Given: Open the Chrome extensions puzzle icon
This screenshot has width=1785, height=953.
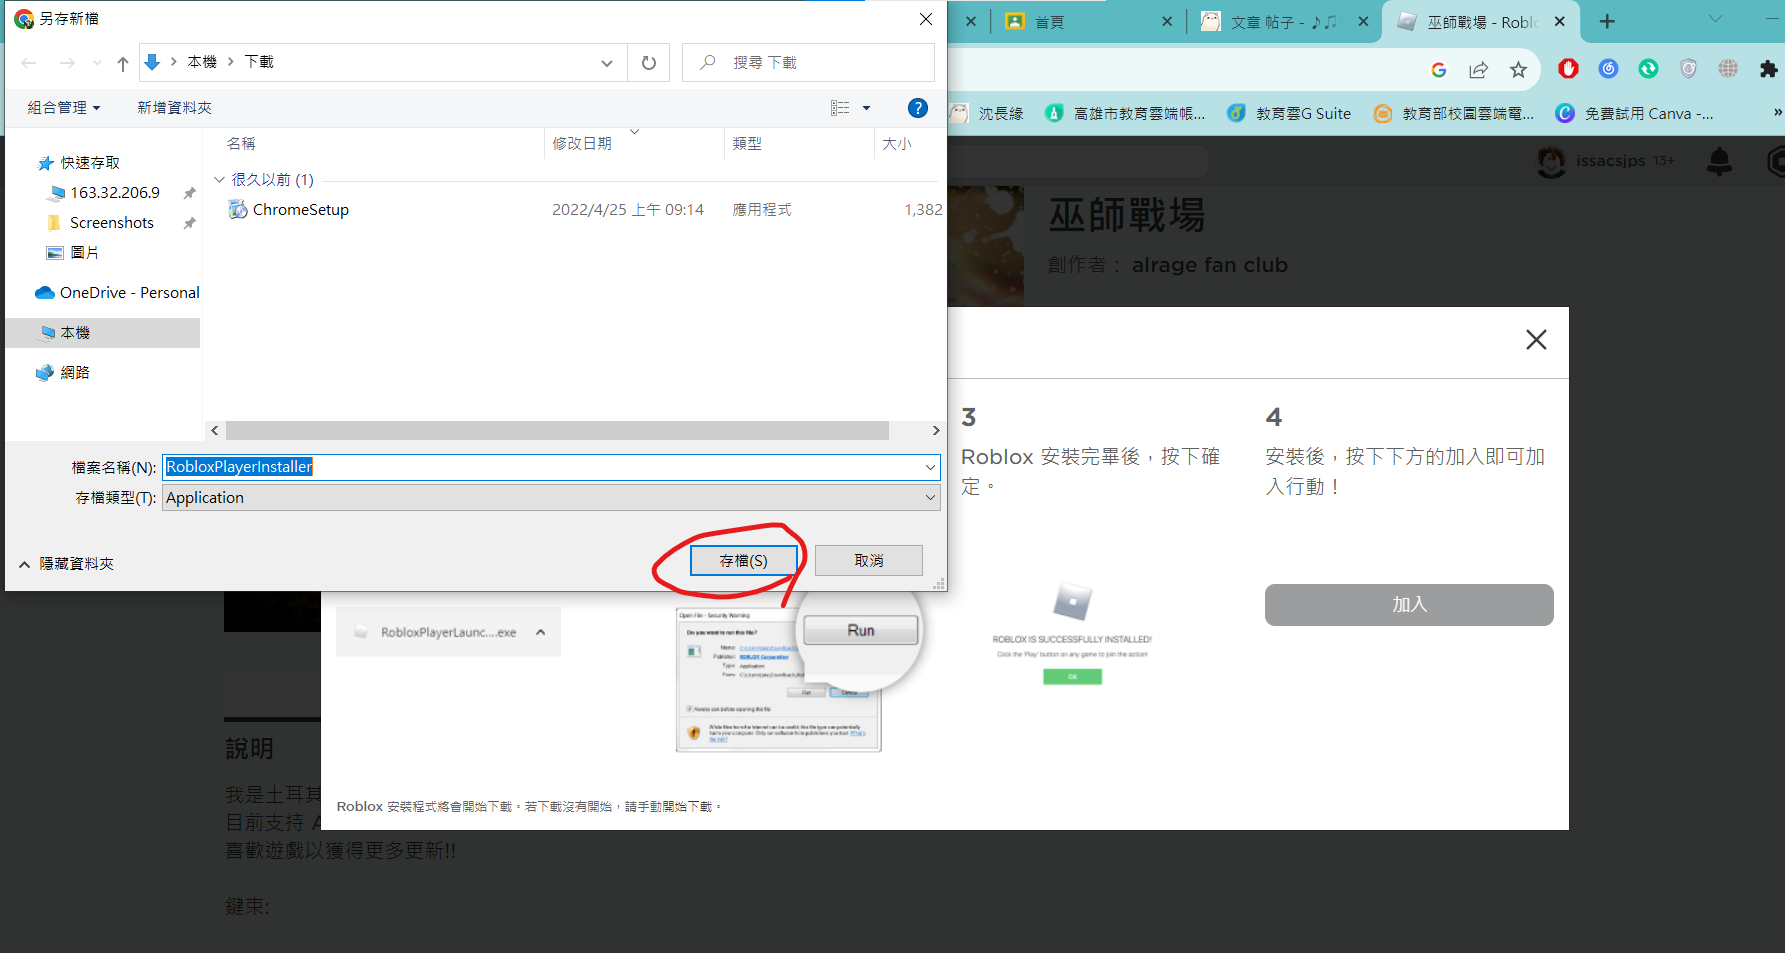Looking at the screenshot, I should tap(1768, 69).
